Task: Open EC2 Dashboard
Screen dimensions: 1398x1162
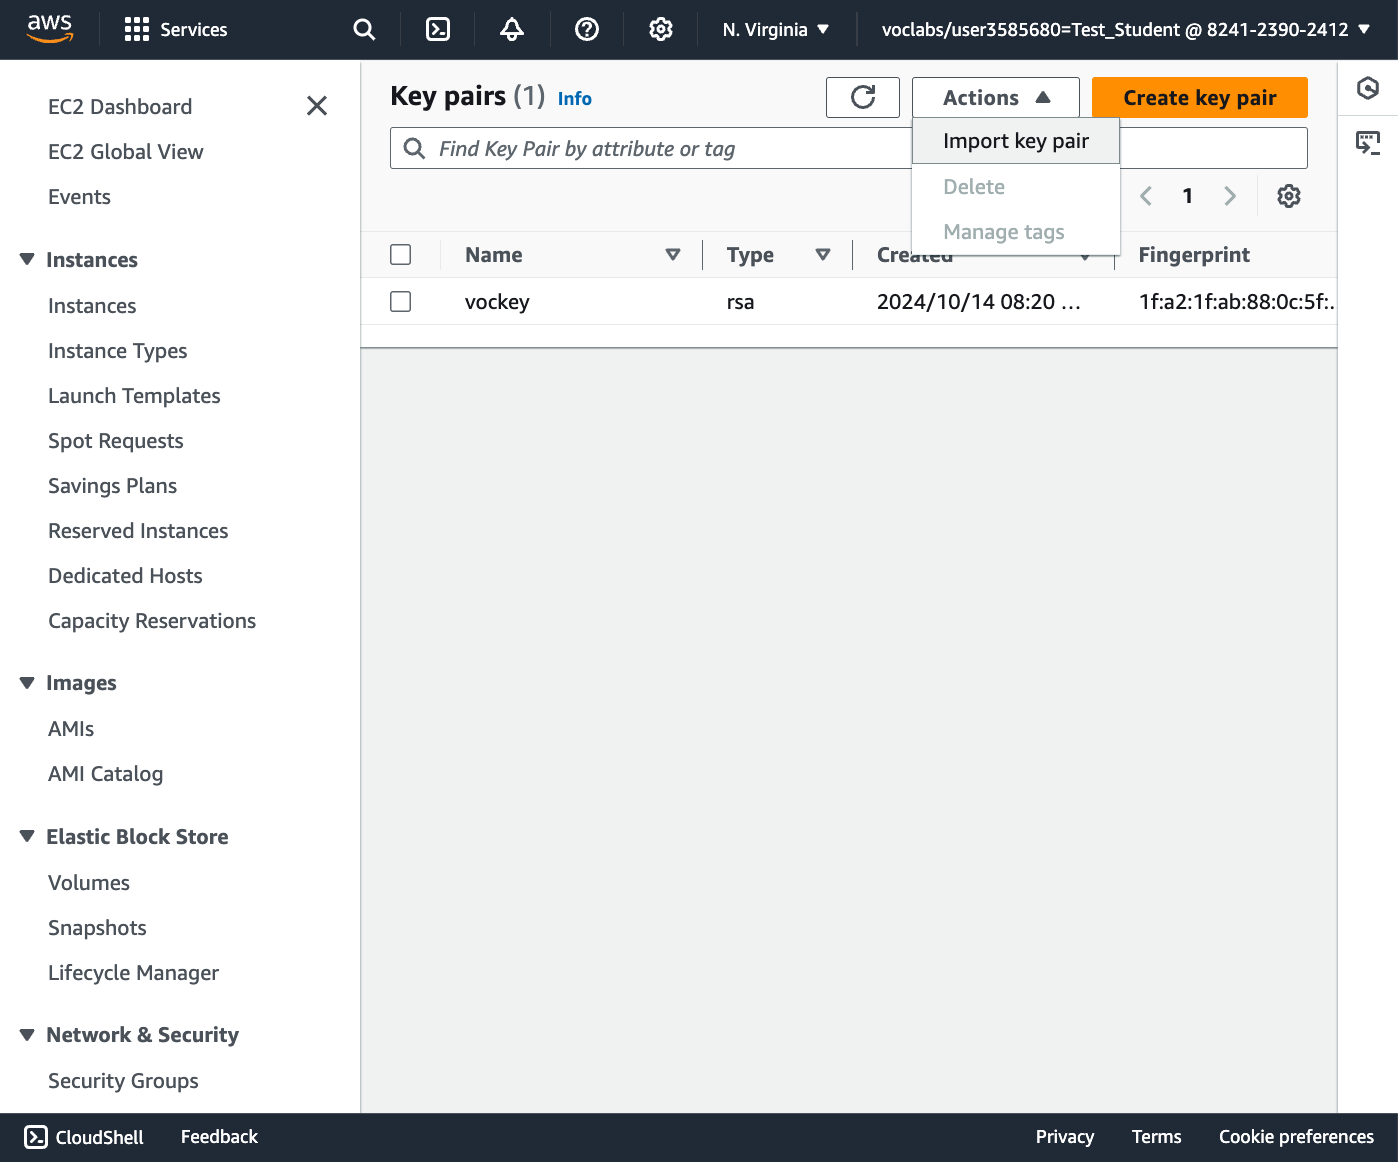Action: point(120,107)
